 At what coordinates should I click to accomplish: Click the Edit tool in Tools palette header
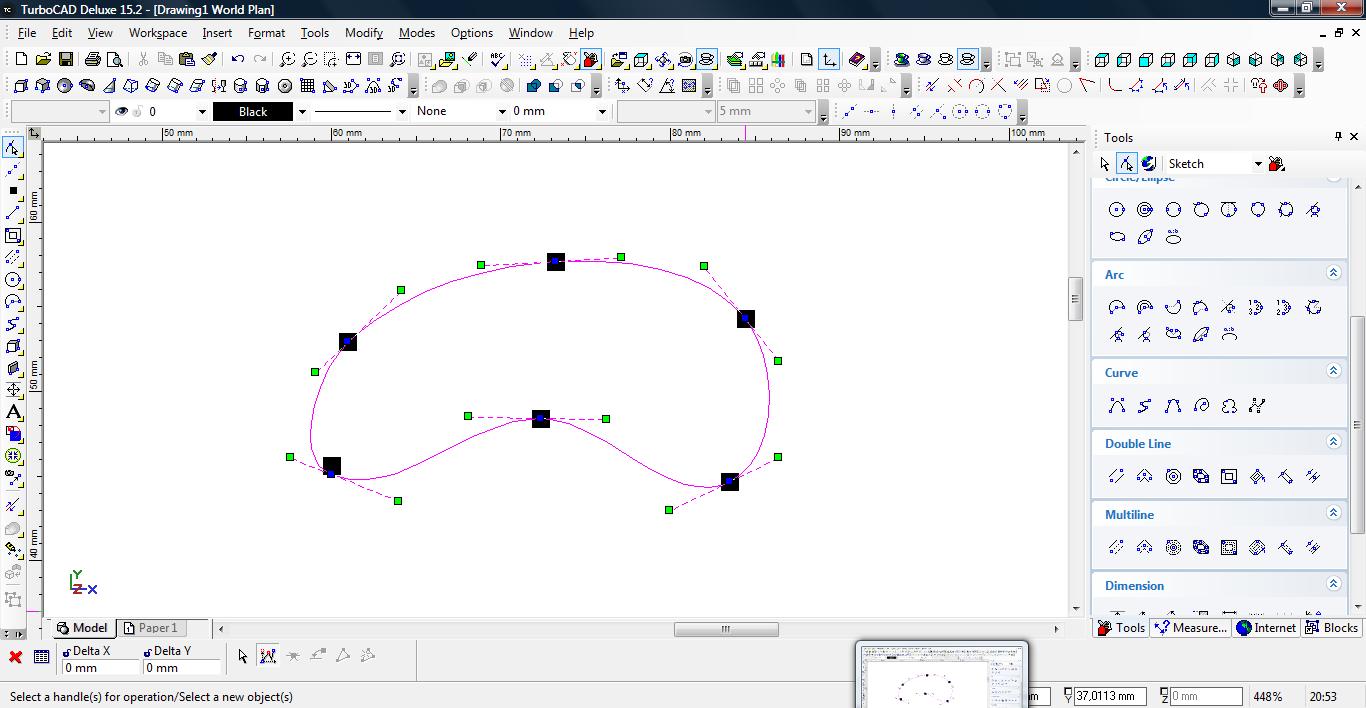[x=1127, y=164]
